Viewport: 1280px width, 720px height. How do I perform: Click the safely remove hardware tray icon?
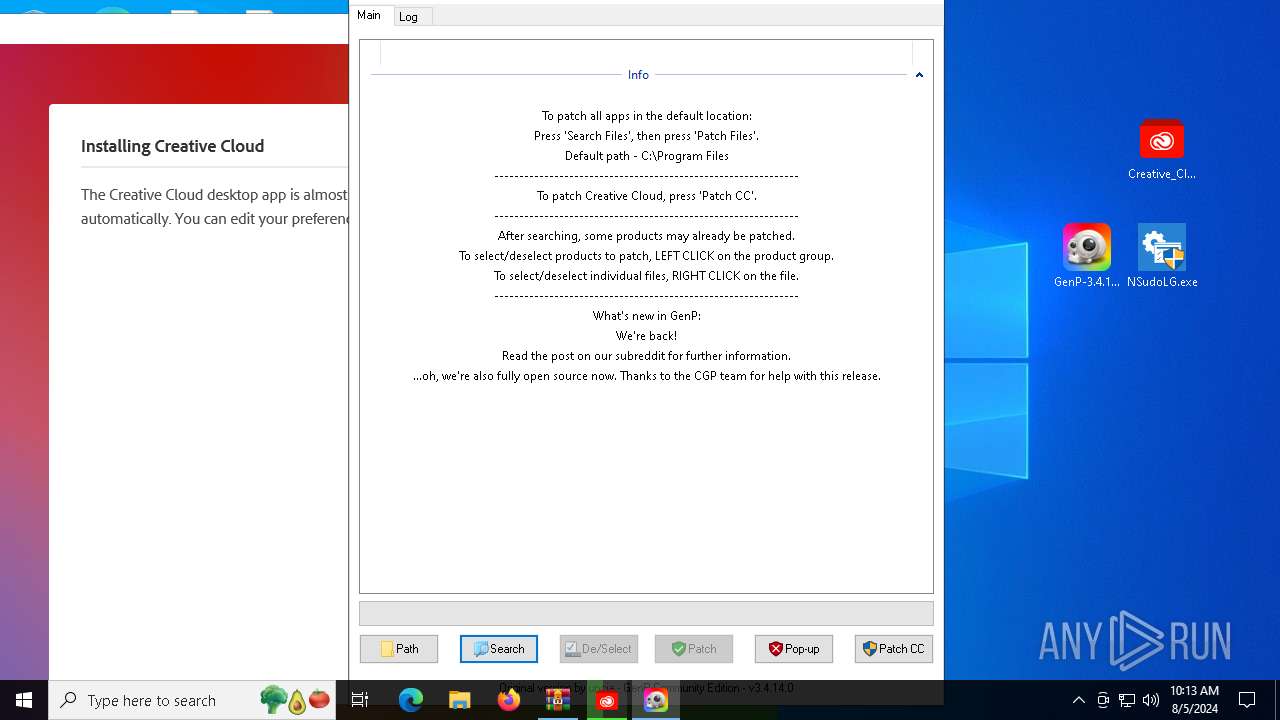1103,700
